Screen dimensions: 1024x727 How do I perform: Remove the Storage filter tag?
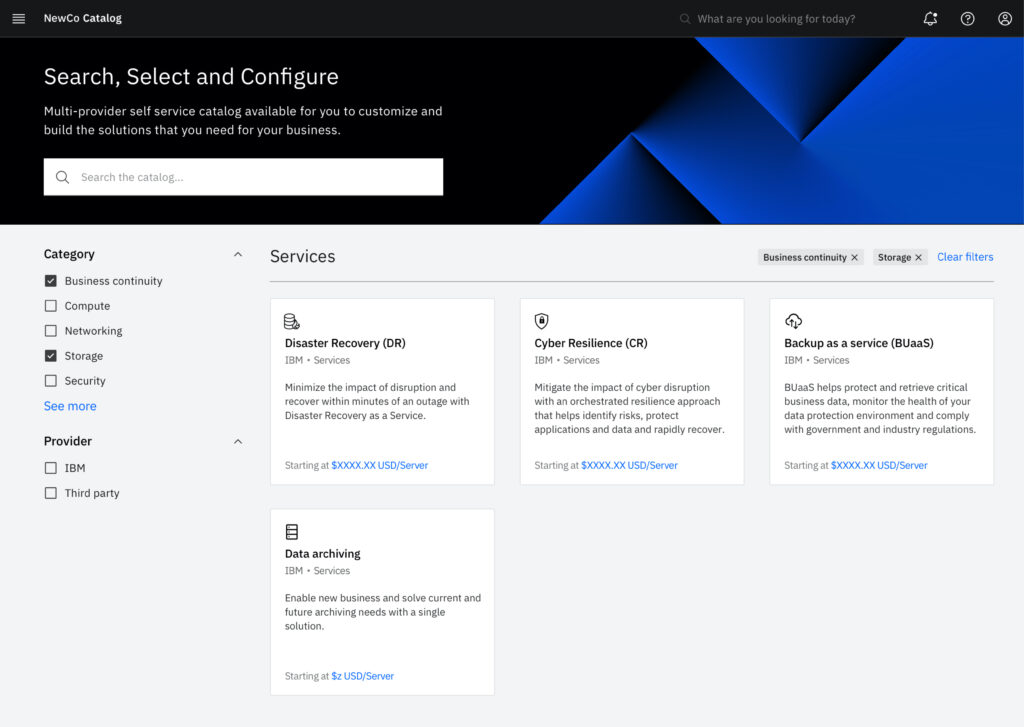918,258
